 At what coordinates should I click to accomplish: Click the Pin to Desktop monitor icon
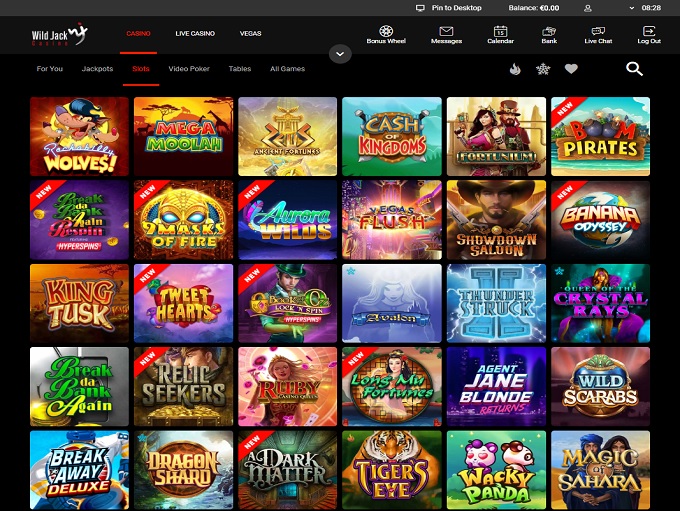point(420,8)
